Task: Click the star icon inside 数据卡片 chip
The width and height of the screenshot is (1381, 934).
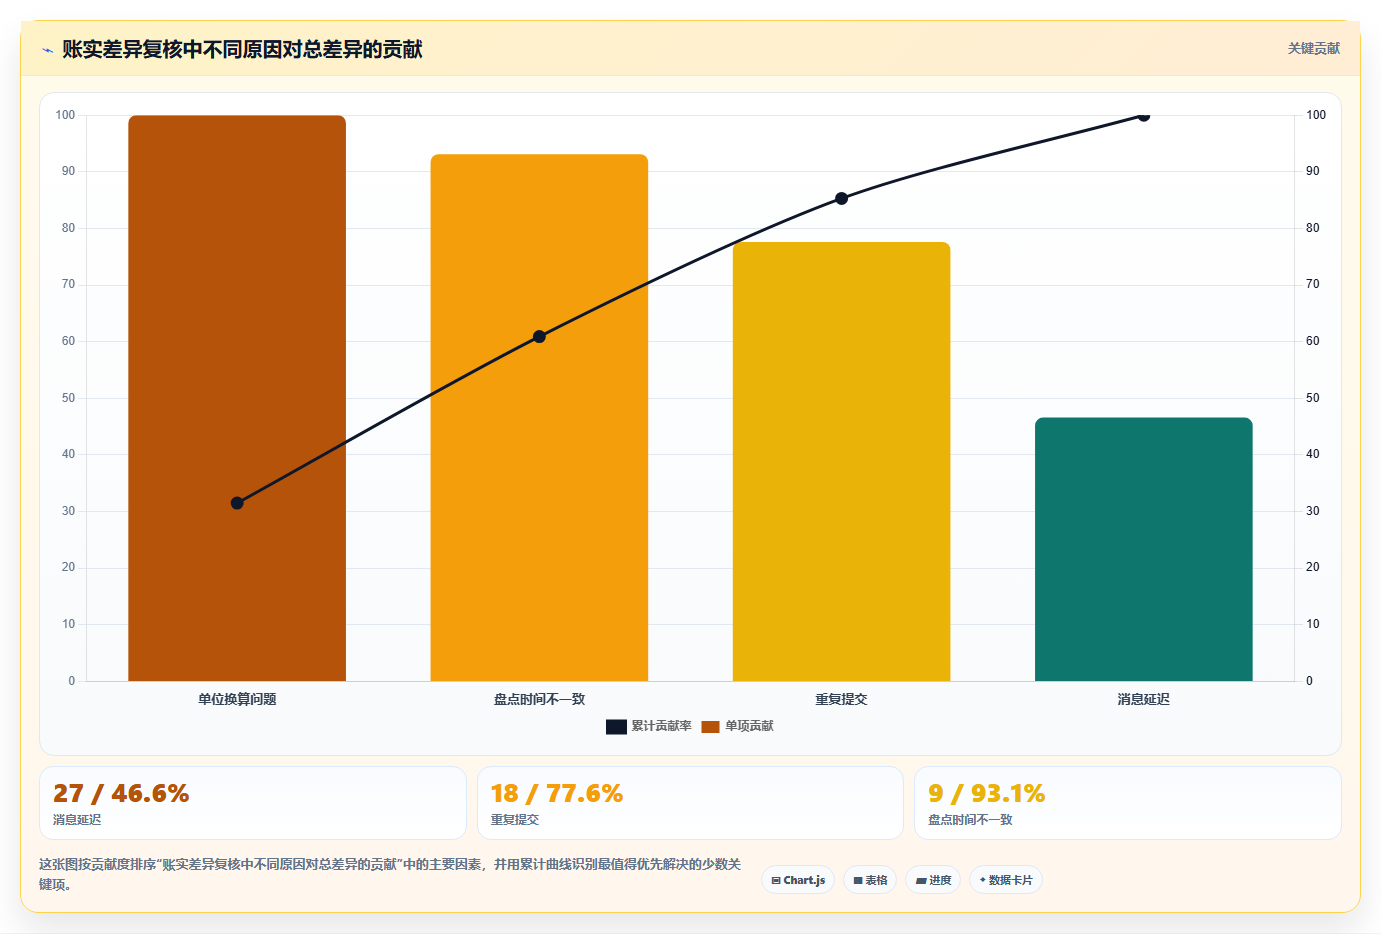Action: 983,880
